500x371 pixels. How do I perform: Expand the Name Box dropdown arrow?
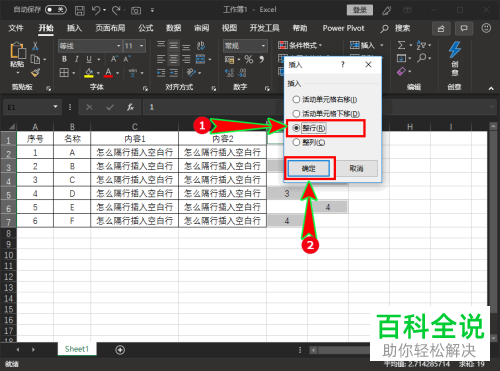click(x=55, y=107)
